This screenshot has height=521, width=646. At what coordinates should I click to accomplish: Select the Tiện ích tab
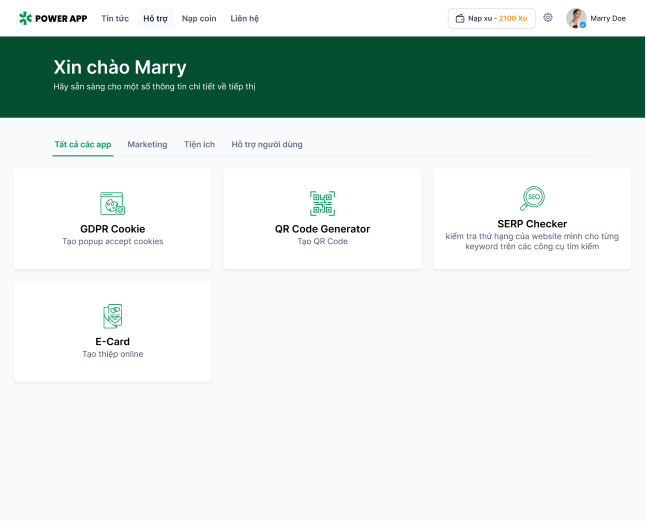pyautogui.click(x=199, y=144)
